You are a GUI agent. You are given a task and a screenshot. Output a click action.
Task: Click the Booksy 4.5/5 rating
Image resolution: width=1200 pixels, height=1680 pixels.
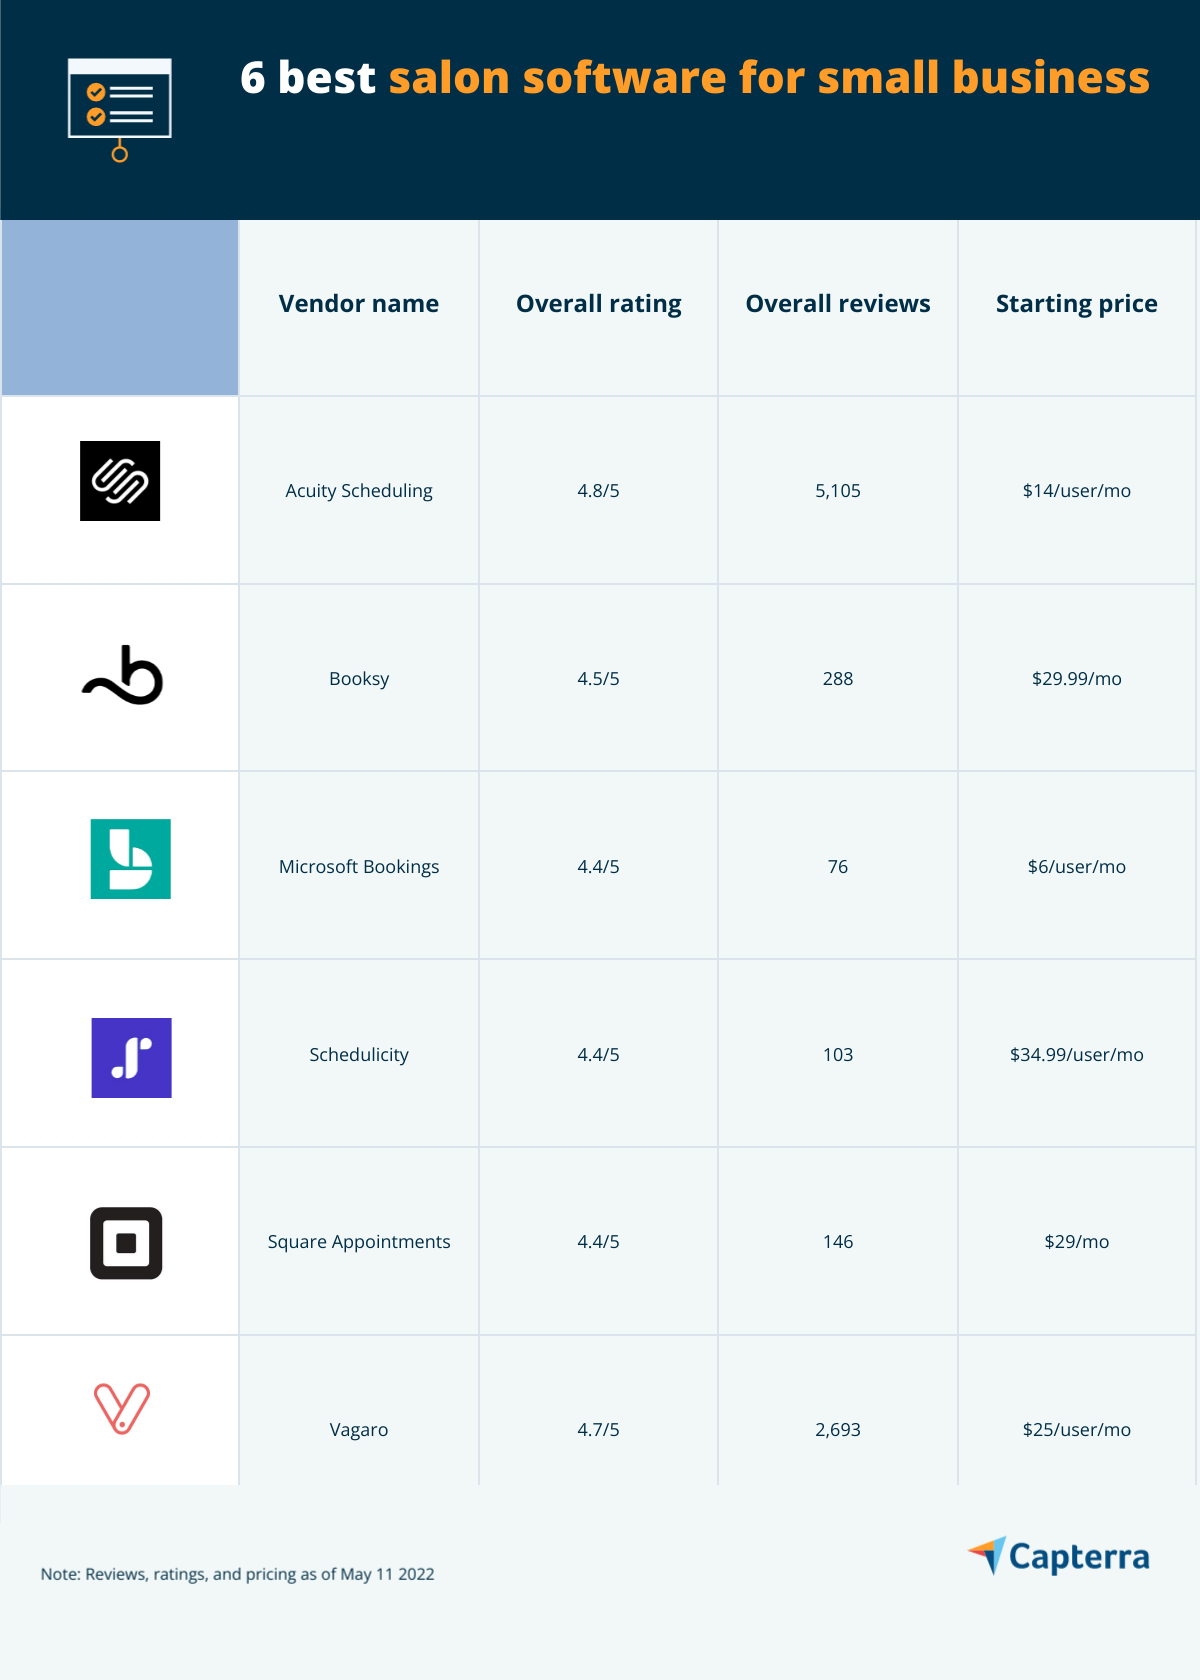[599, 679]
